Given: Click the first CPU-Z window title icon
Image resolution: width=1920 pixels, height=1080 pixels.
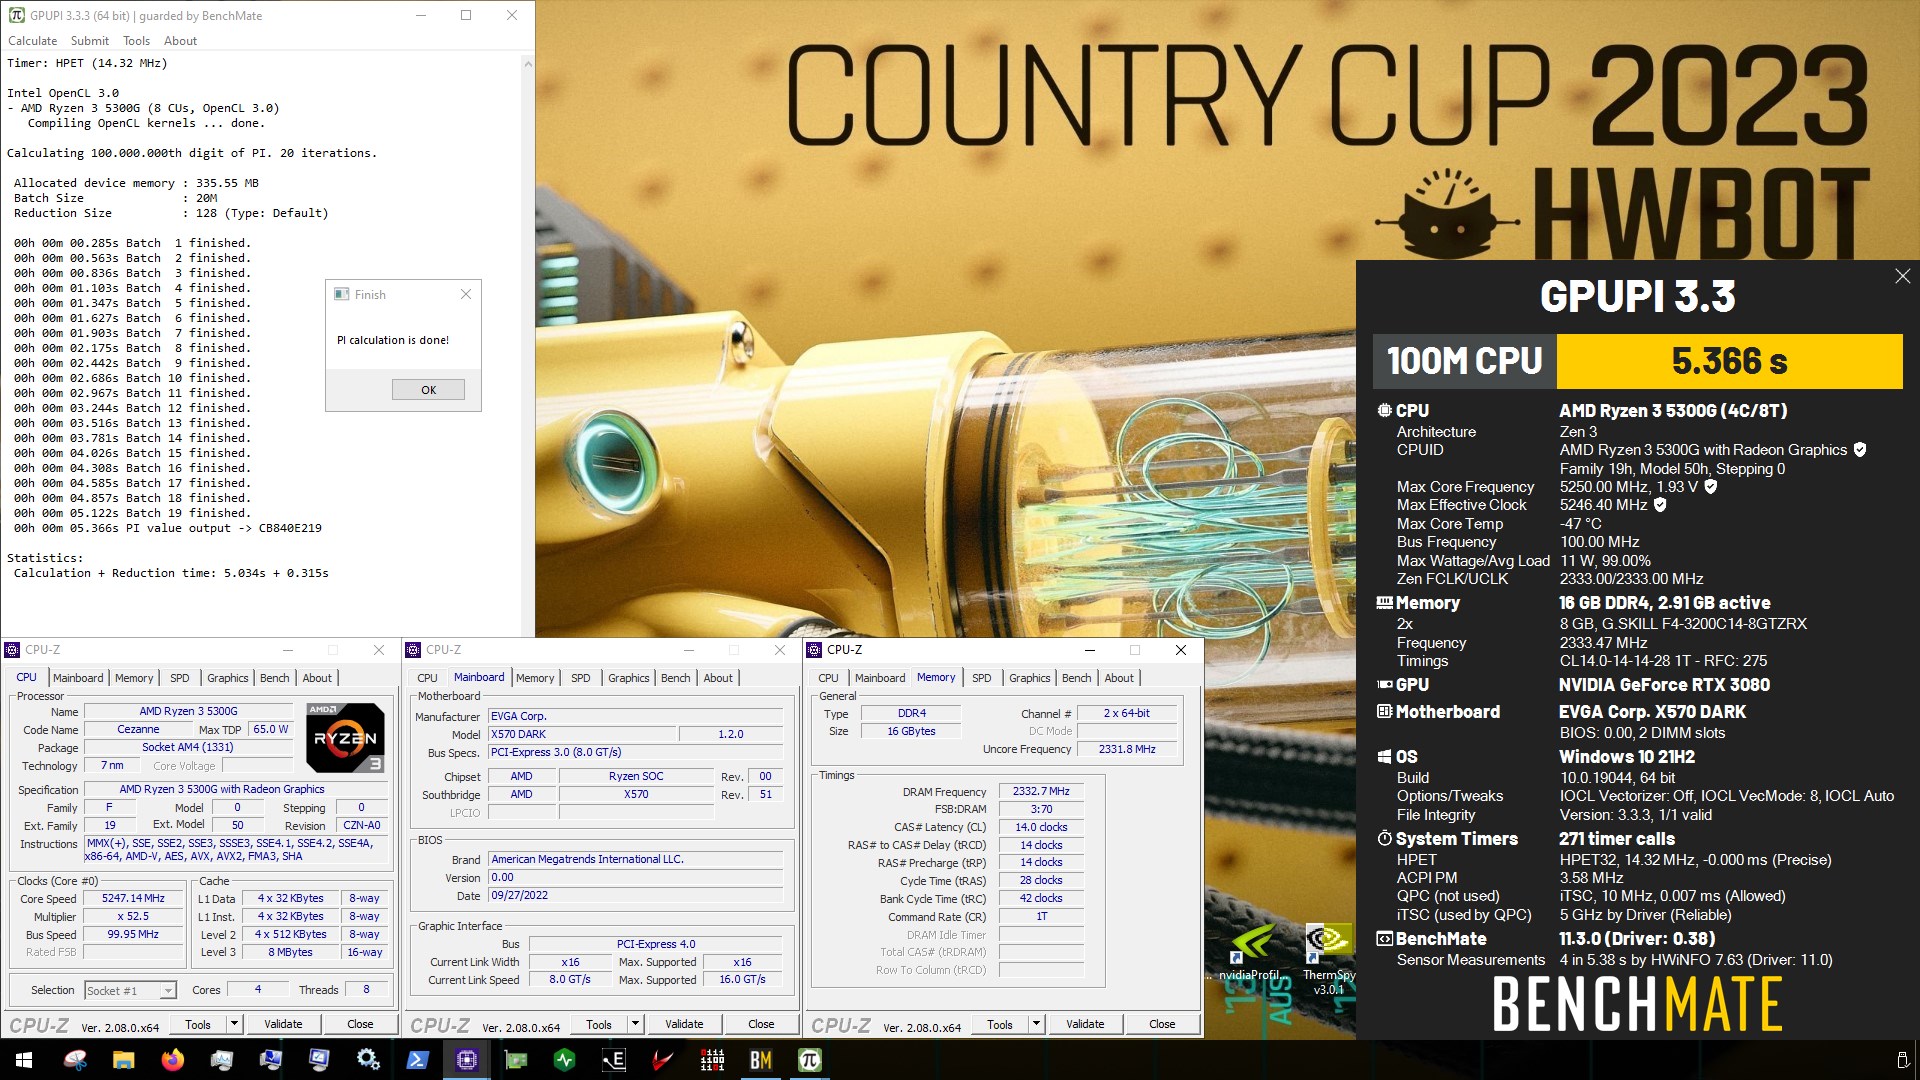Looking at the screenshot, I should click(x=13, y=650).
